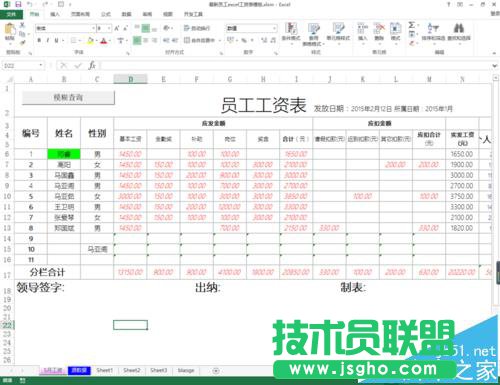
Task: Click the Clear eraser icon
Action: coord(412,43)
